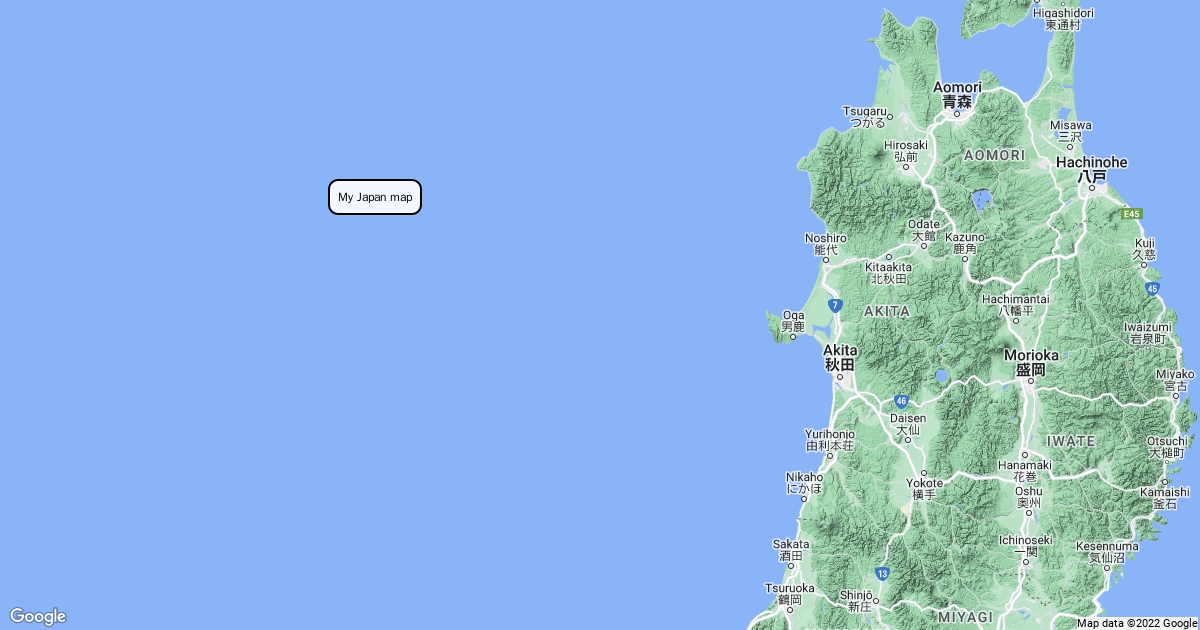The image size is (1200, 630).
Task: Click Route 45 shield near Iwaizumi
Action: click(x=1152, y=288)
